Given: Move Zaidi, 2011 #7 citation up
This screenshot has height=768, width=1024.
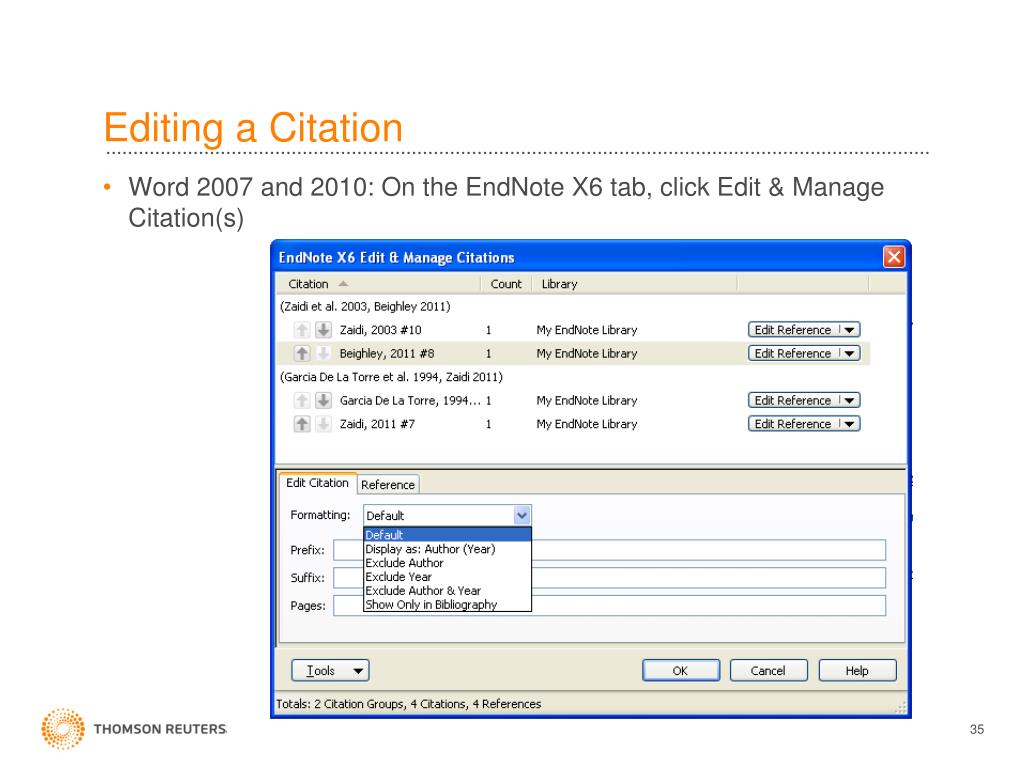Looking at the screenshot, I should (x=302, y=424).
